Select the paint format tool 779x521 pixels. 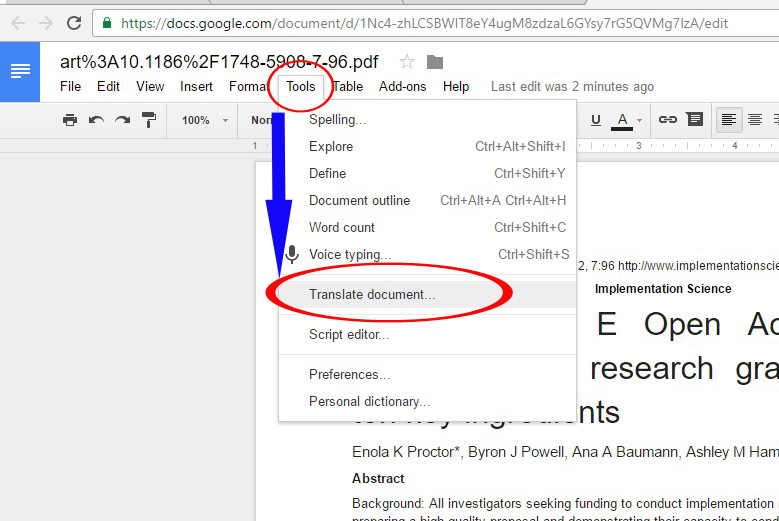[x=149, y=120]
